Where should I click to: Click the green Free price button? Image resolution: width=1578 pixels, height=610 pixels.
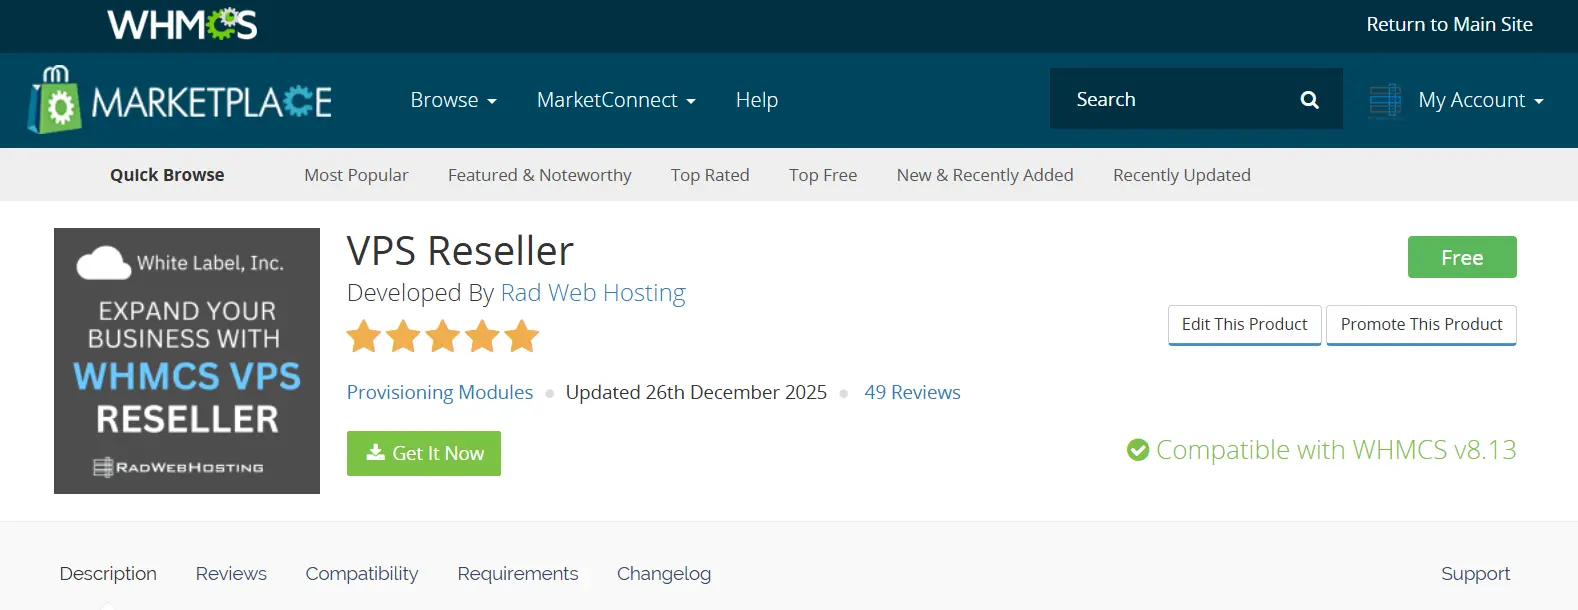click(x=1462, y=257)
